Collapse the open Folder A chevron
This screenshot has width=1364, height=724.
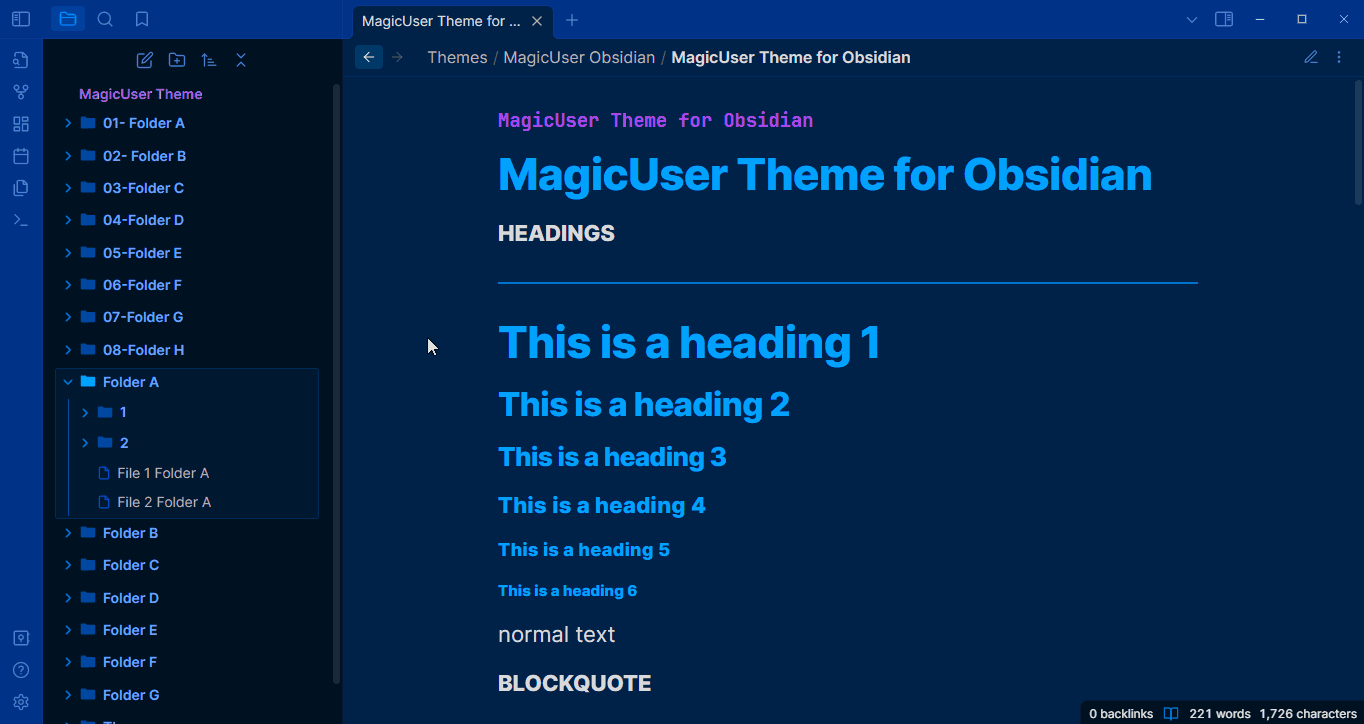[x=68, y=382]
